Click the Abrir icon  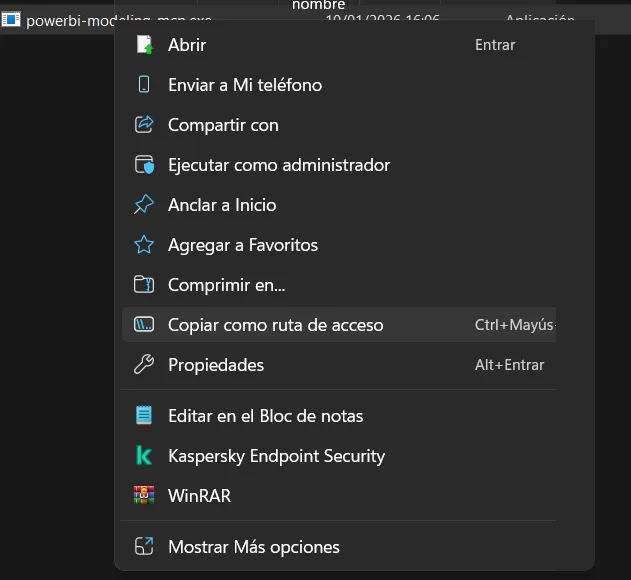144,45
